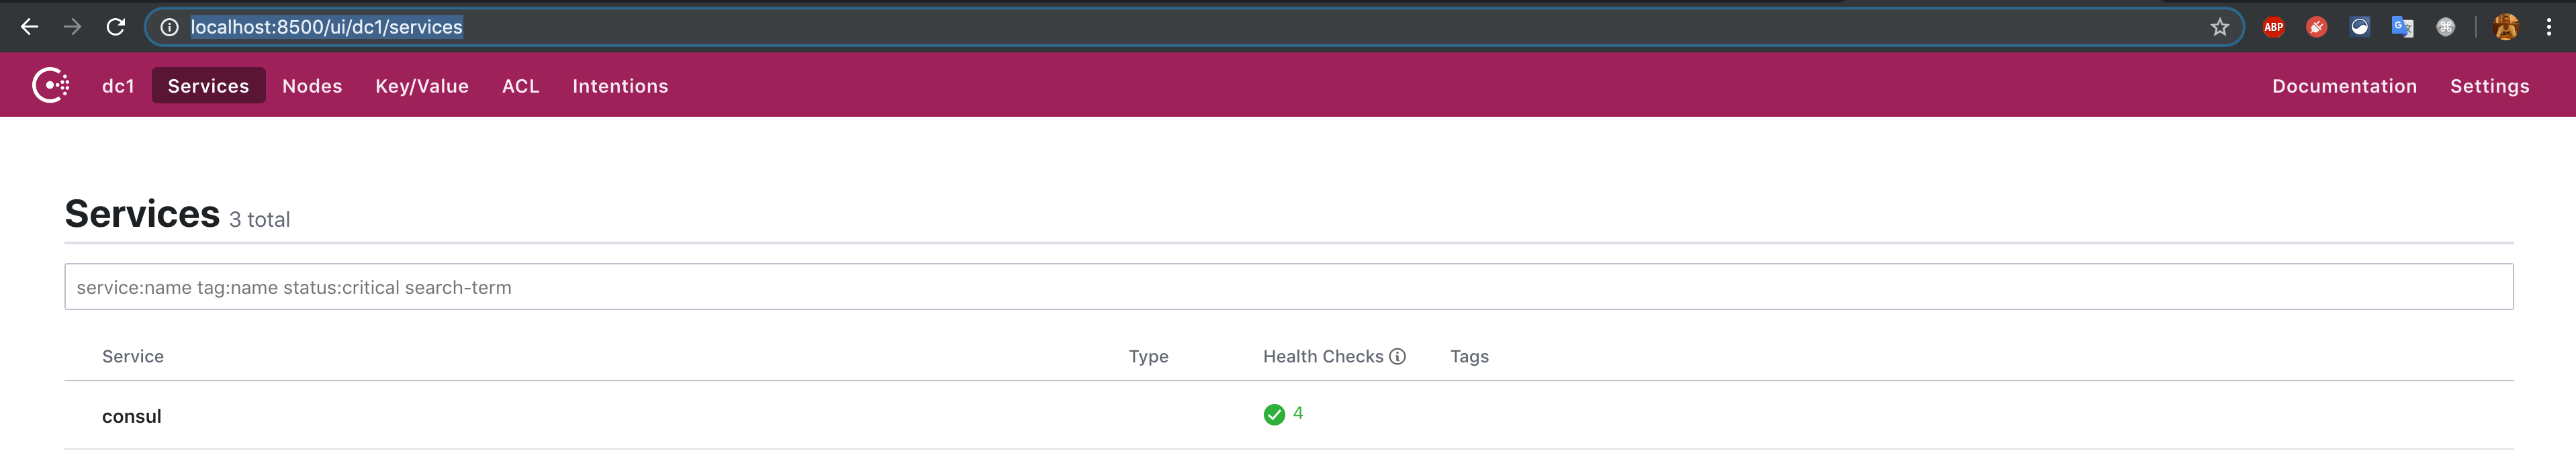The image size is (2576, 451).
Task: Click the Adblock Plus extension icon
Action: tap(2274, 27)
